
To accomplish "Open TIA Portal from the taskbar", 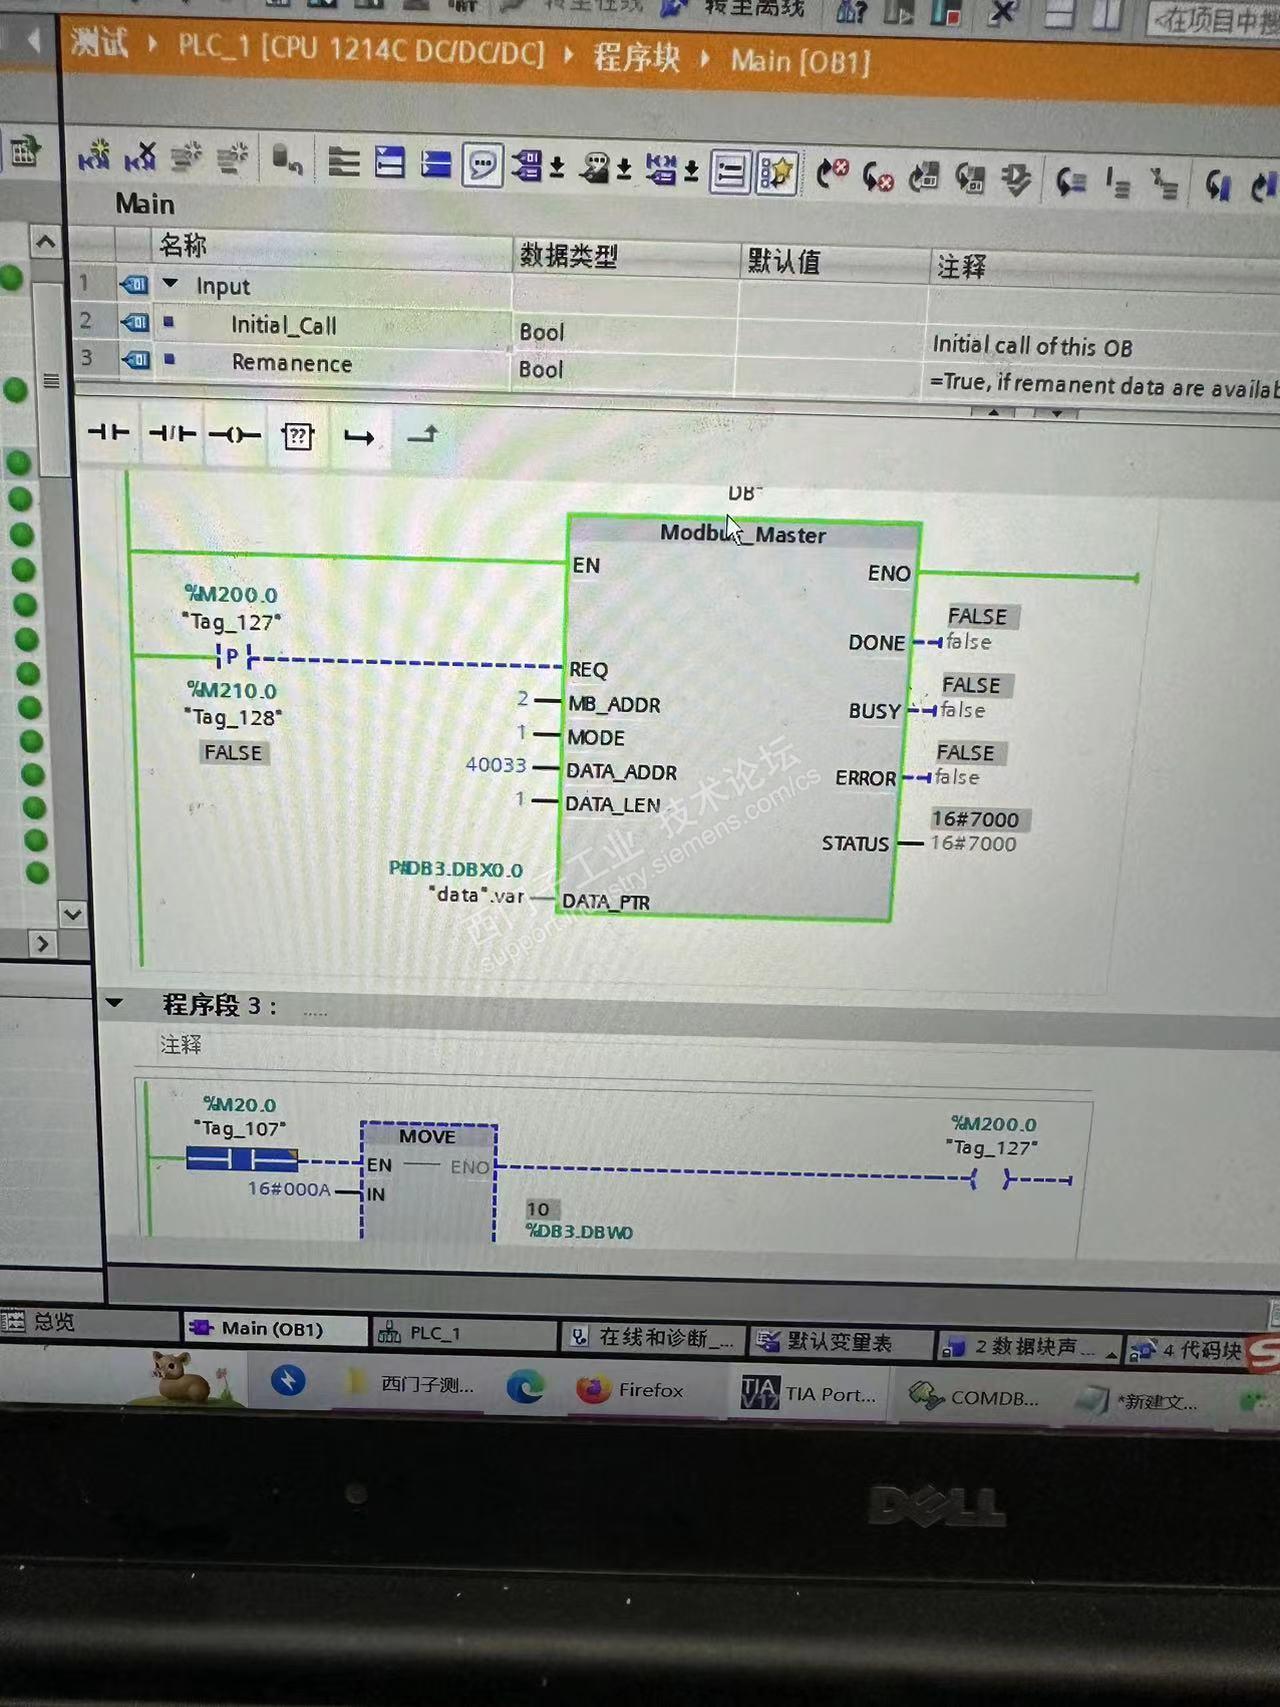I will (x=810, y=1393).
